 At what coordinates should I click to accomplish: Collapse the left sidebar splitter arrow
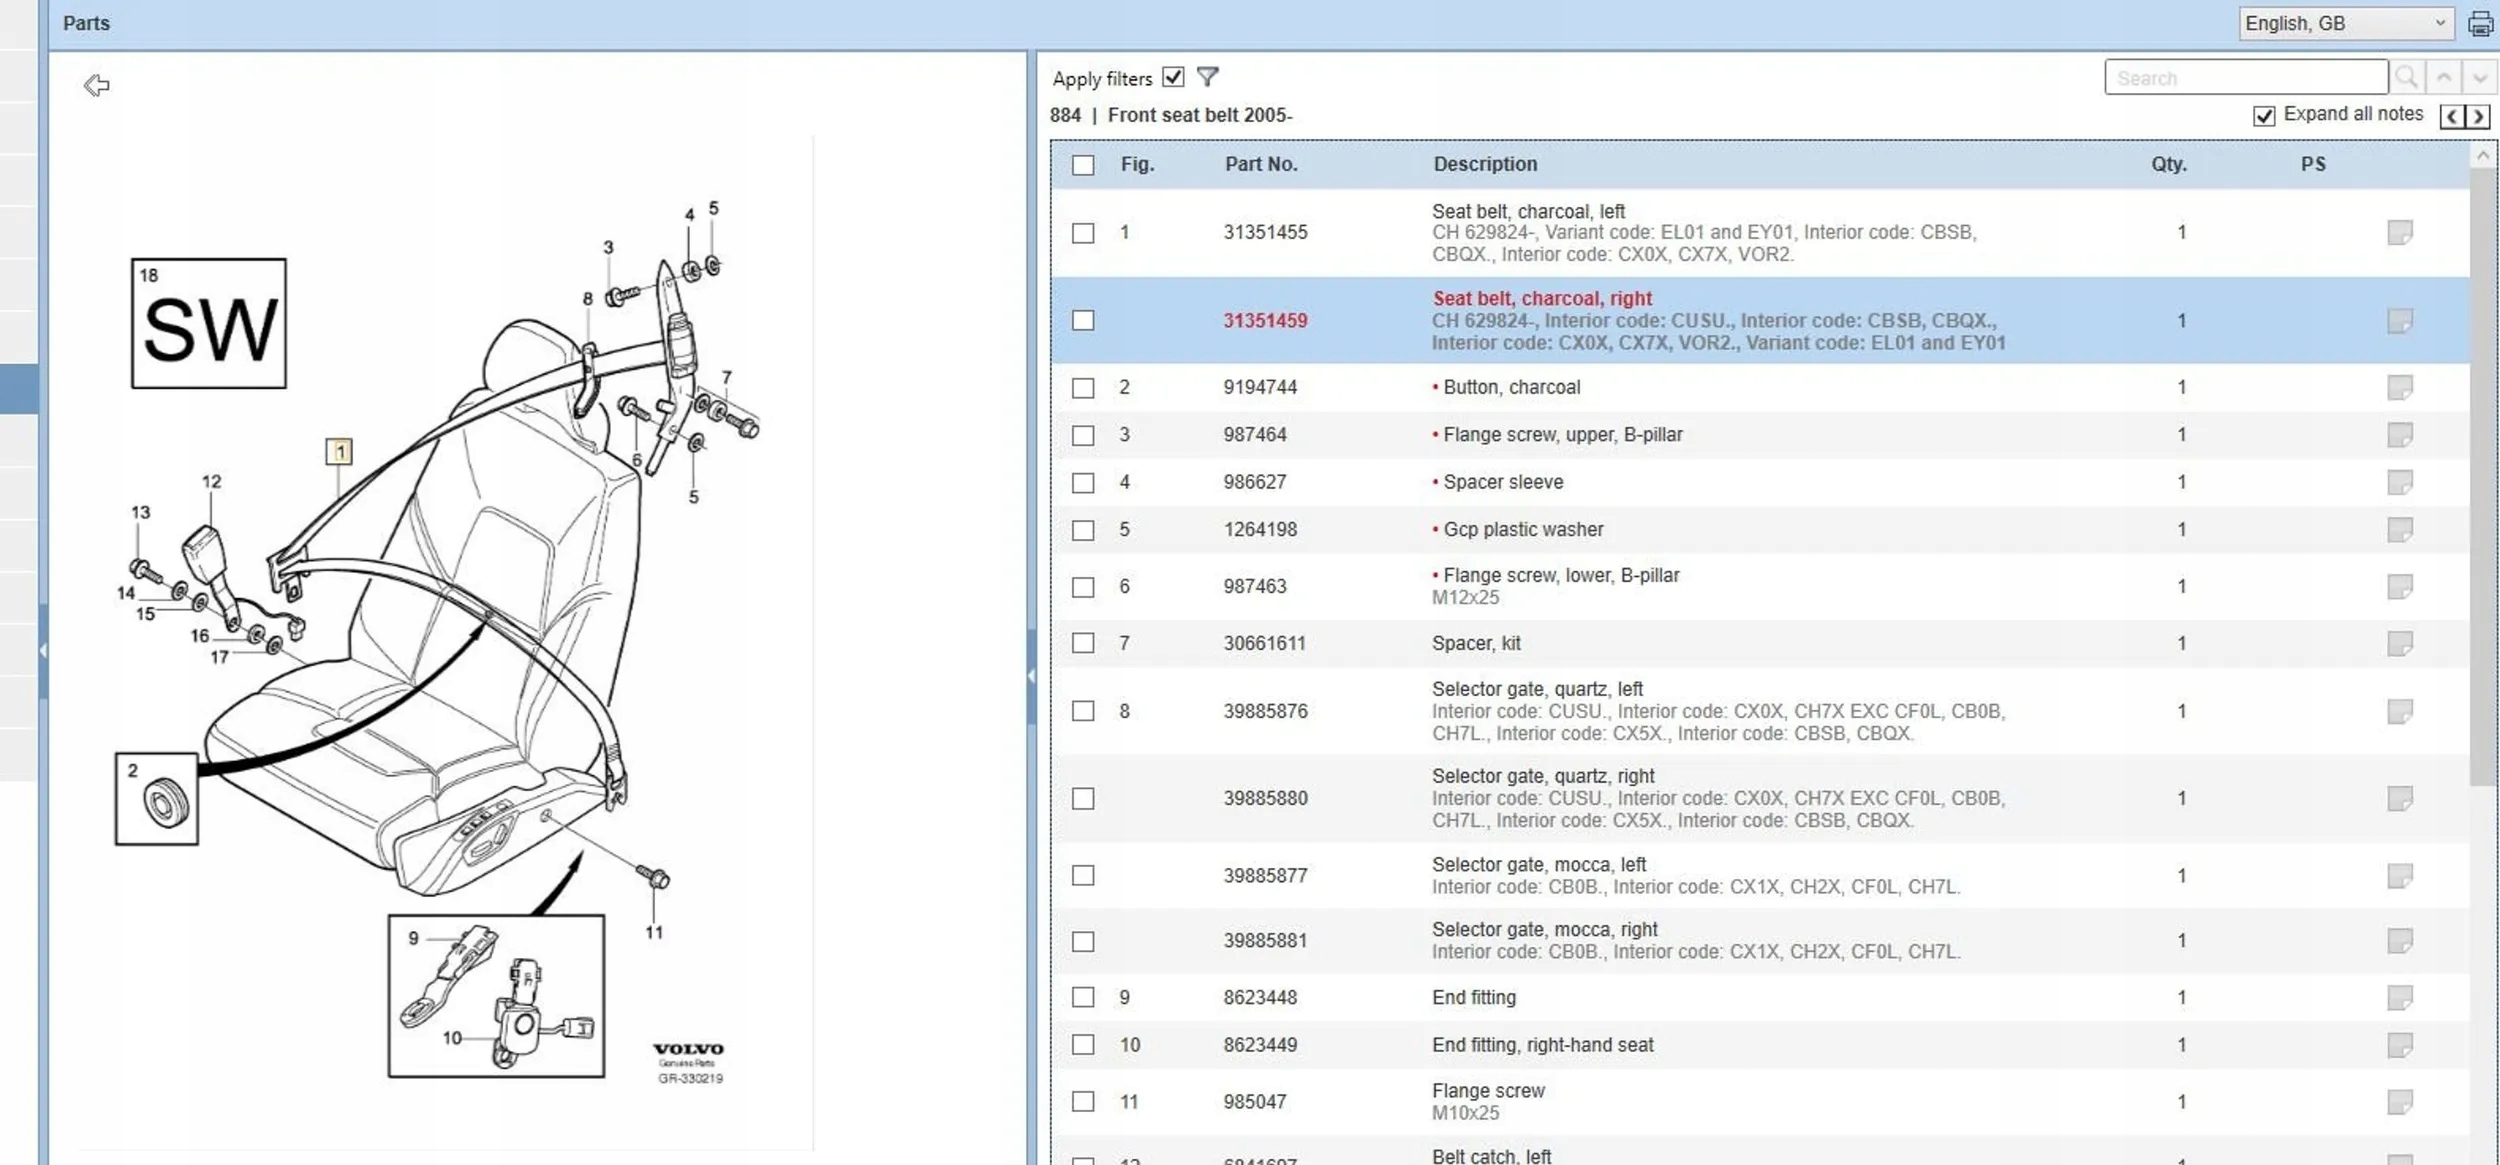coord(43,651)
